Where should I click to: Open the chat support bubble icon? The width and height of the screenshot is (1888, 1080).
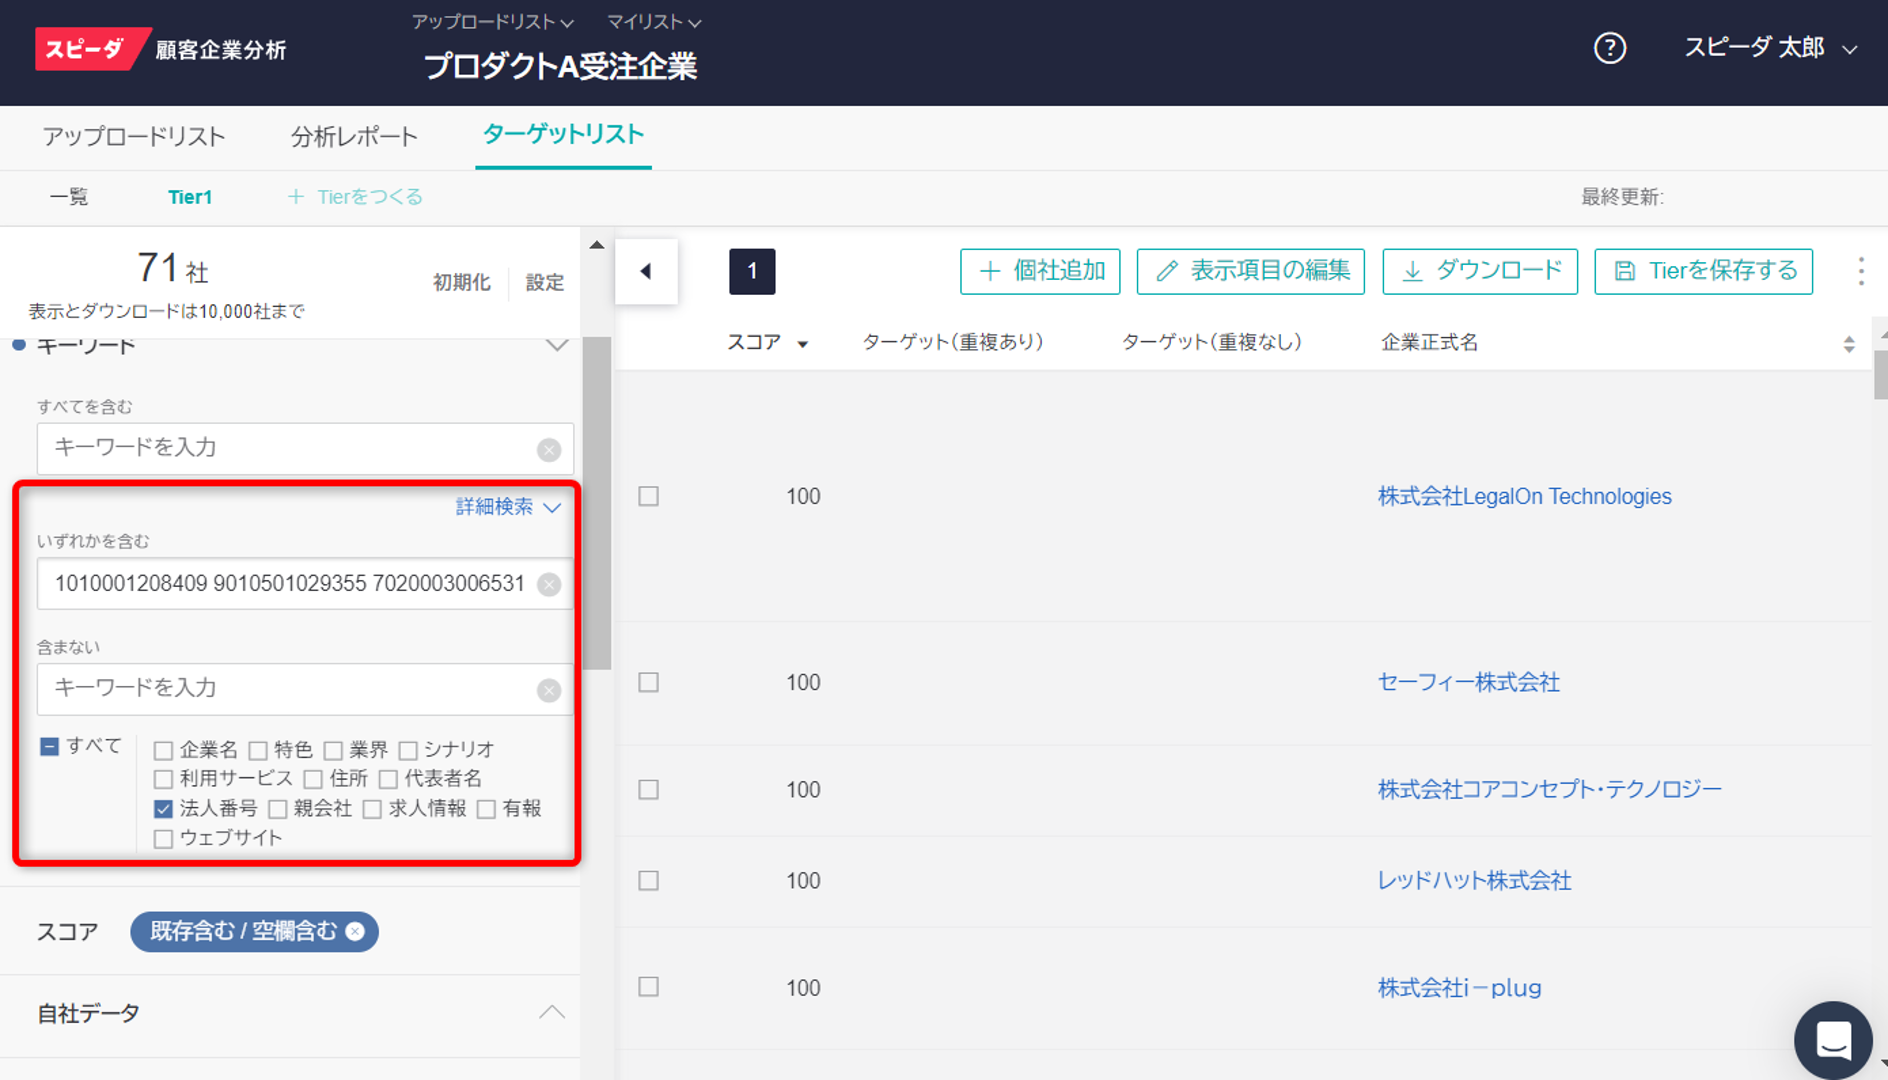(1833, 1038)
